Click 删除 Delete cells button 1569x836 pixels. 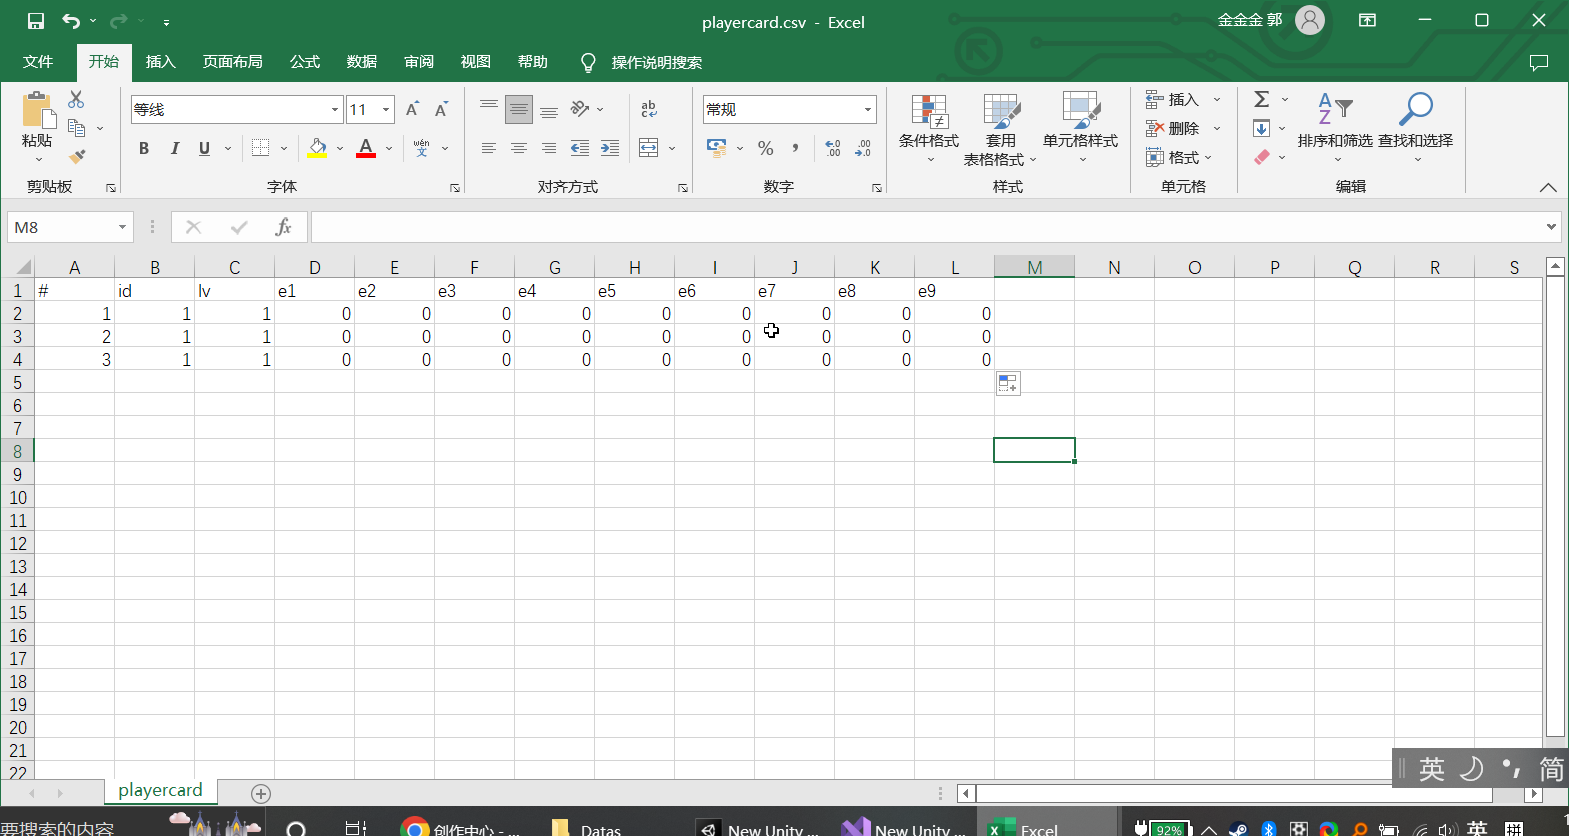click(x=1173, y=128)
